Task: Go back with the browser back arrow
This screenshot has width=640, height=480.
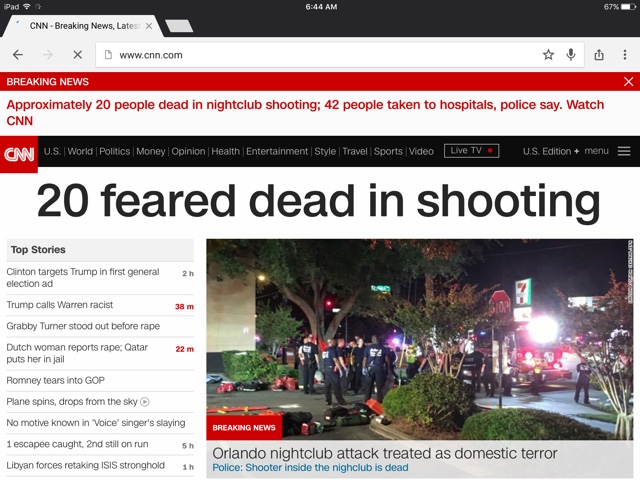Action: tap(18, 55)
